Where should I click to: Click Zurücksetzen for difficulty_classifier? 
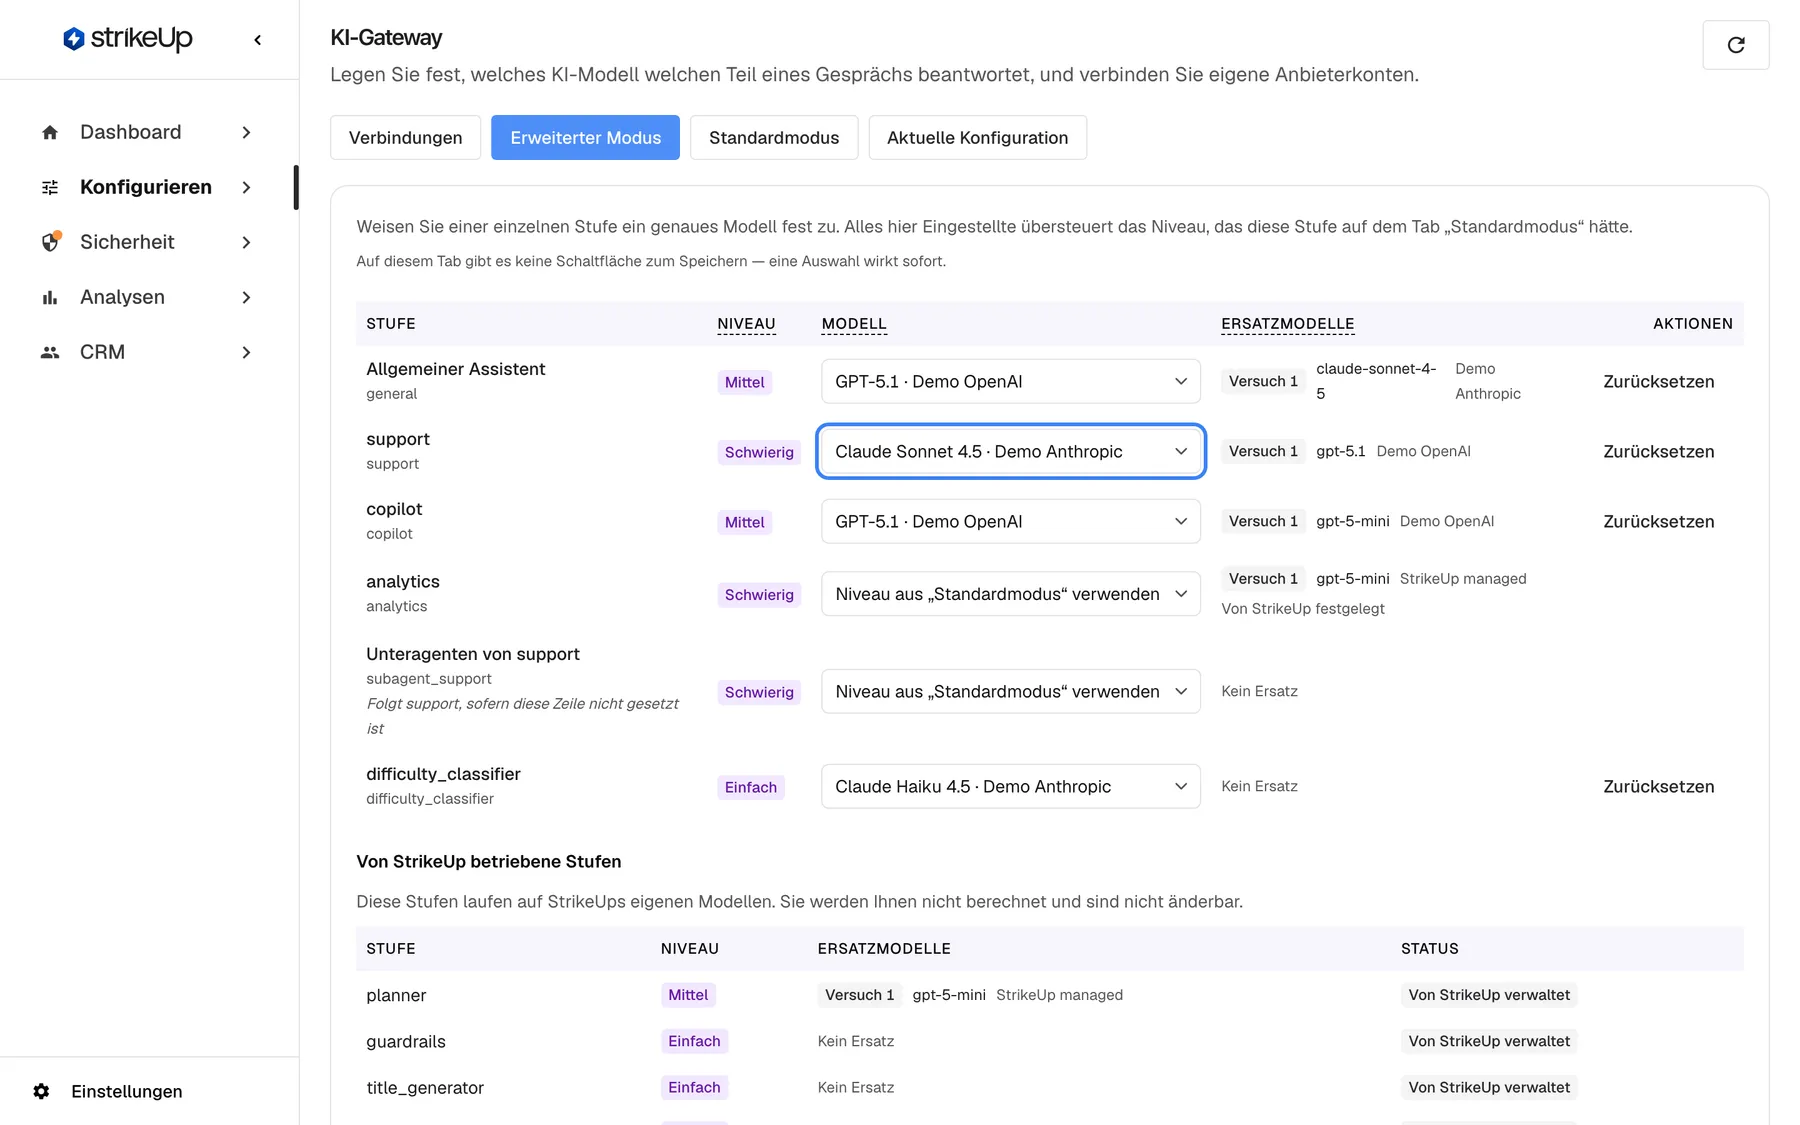pos(1658,786)
